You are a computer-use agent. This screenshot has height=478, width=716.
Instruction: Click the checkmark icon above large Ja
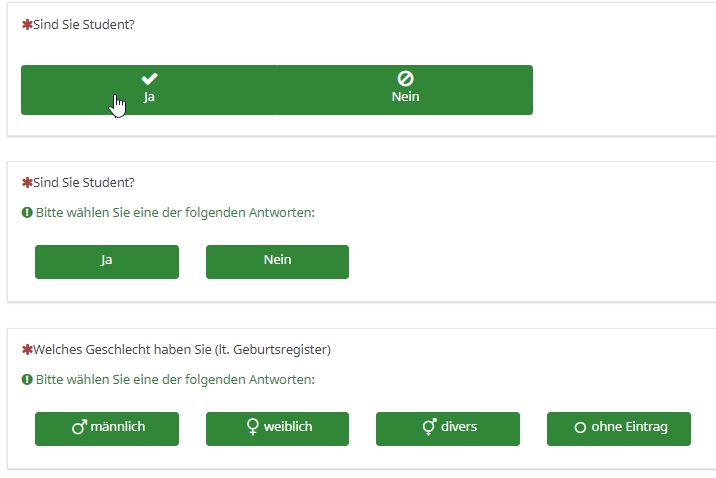tap(149, 78)
